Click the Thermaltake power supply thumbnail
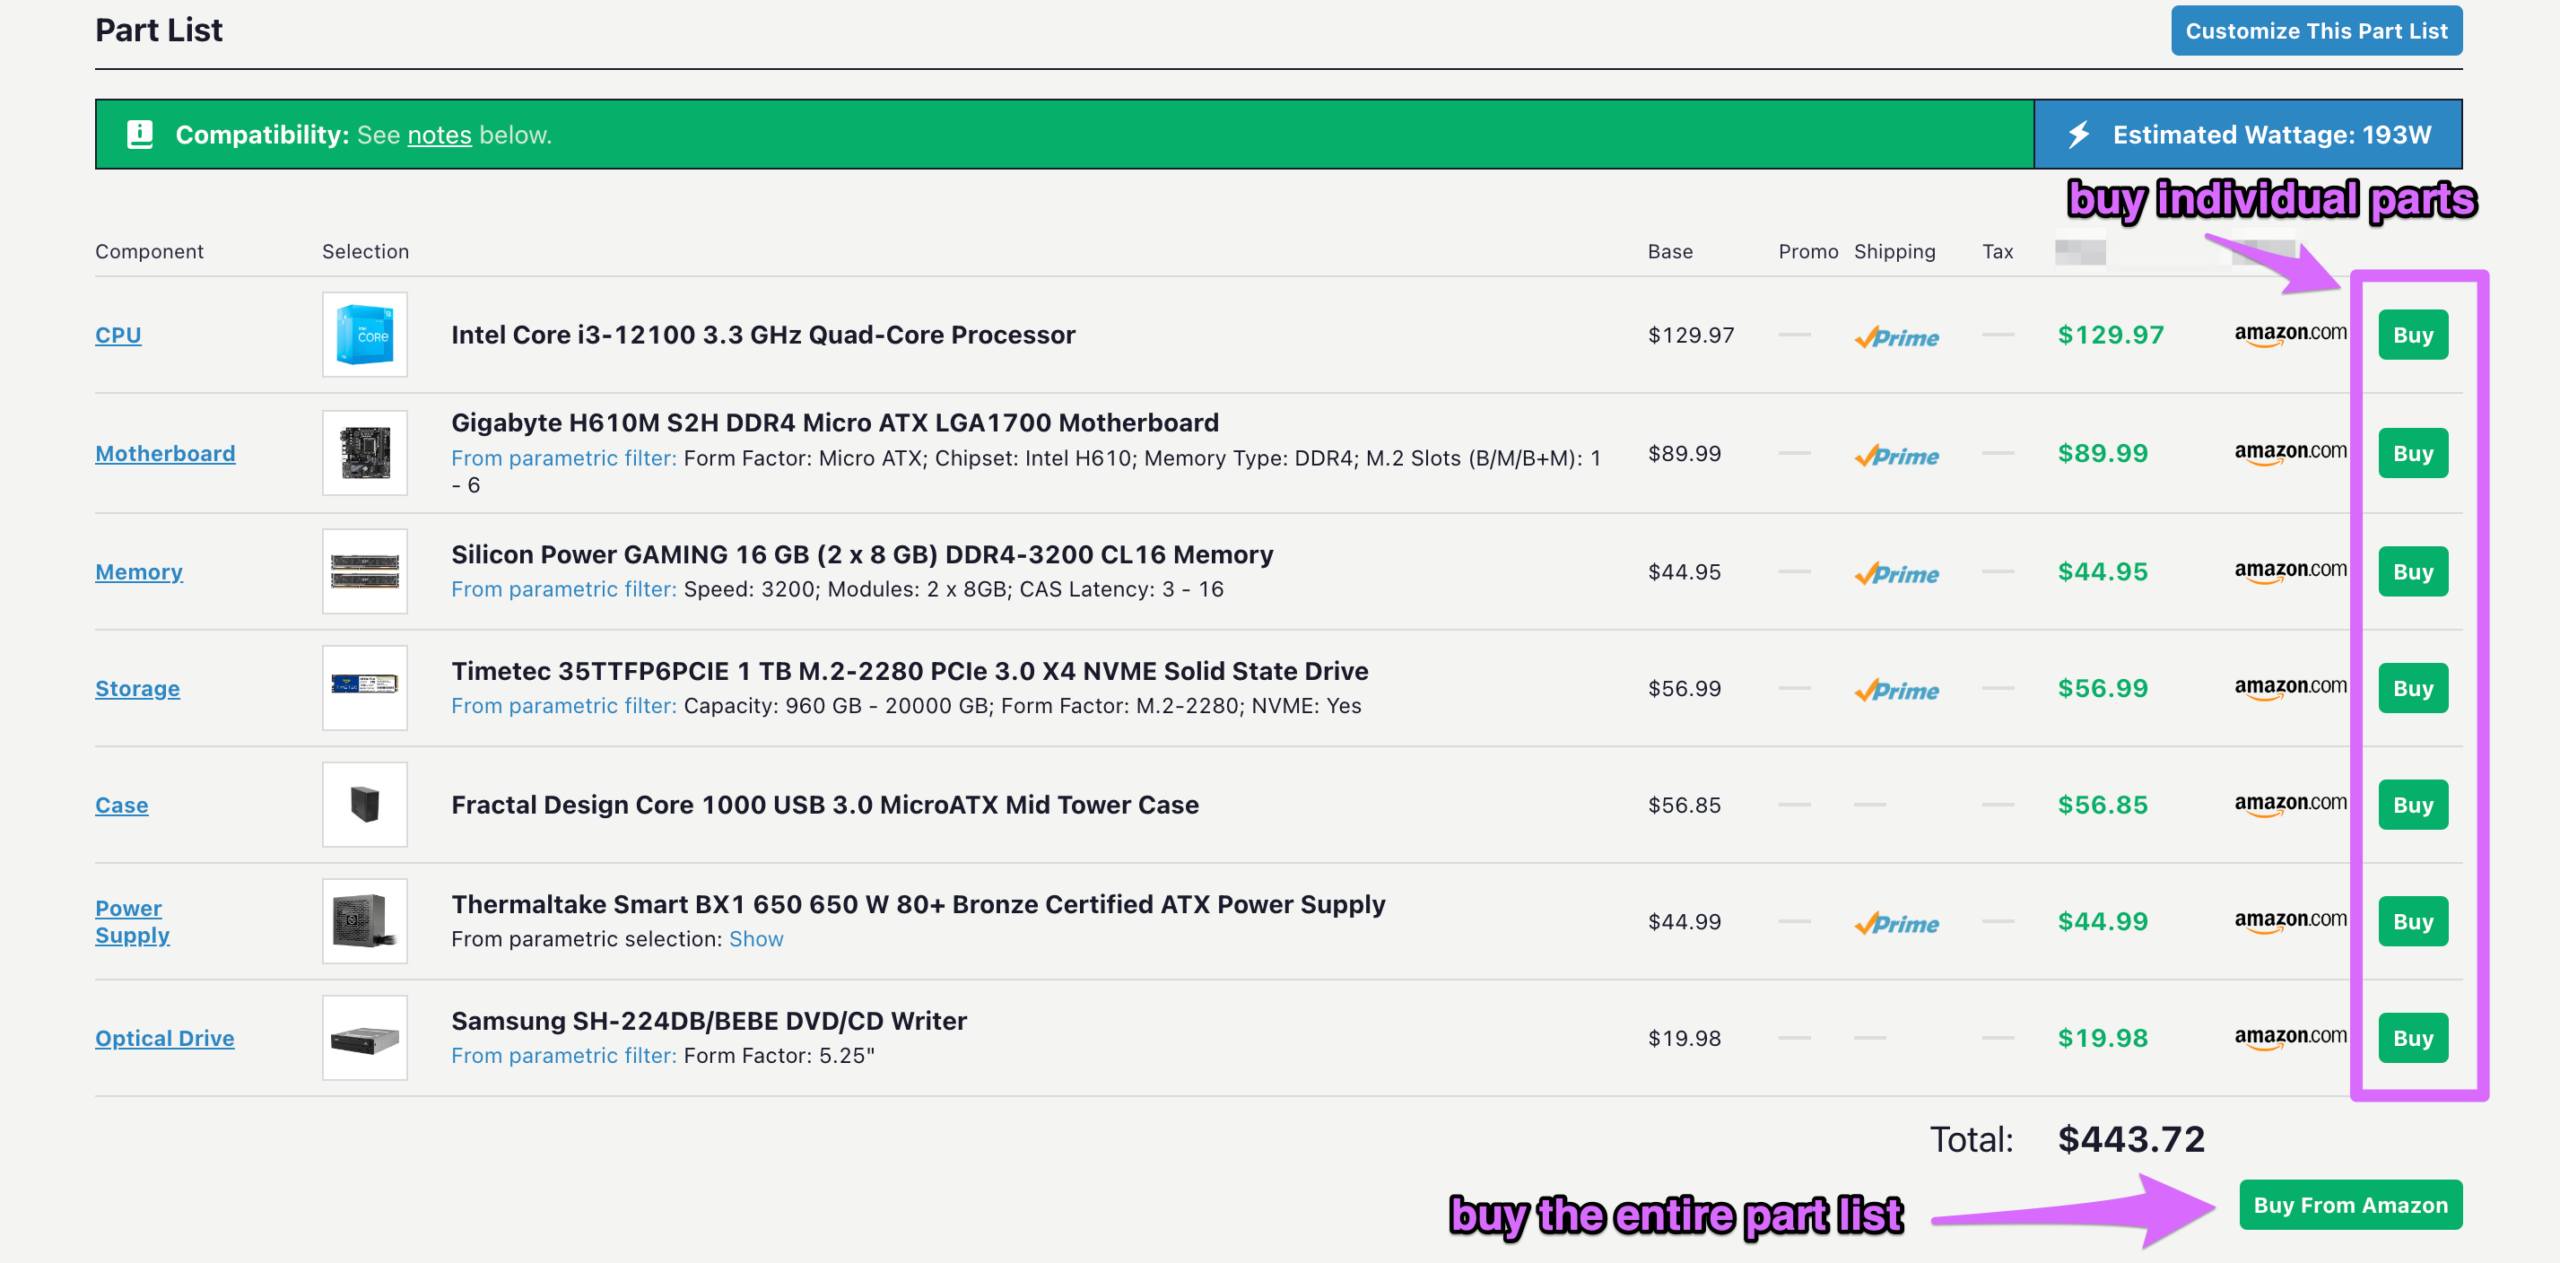The image size is (2560, 1263). tap(365, 921)
